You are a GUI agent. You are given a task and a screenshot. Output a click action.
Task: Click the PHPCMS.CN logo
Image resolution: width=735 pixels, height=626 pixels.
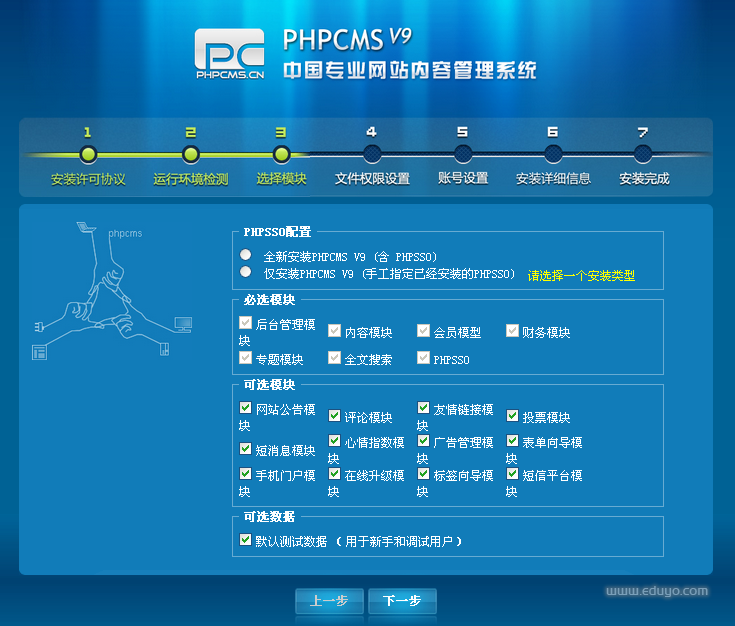[230, 54]
